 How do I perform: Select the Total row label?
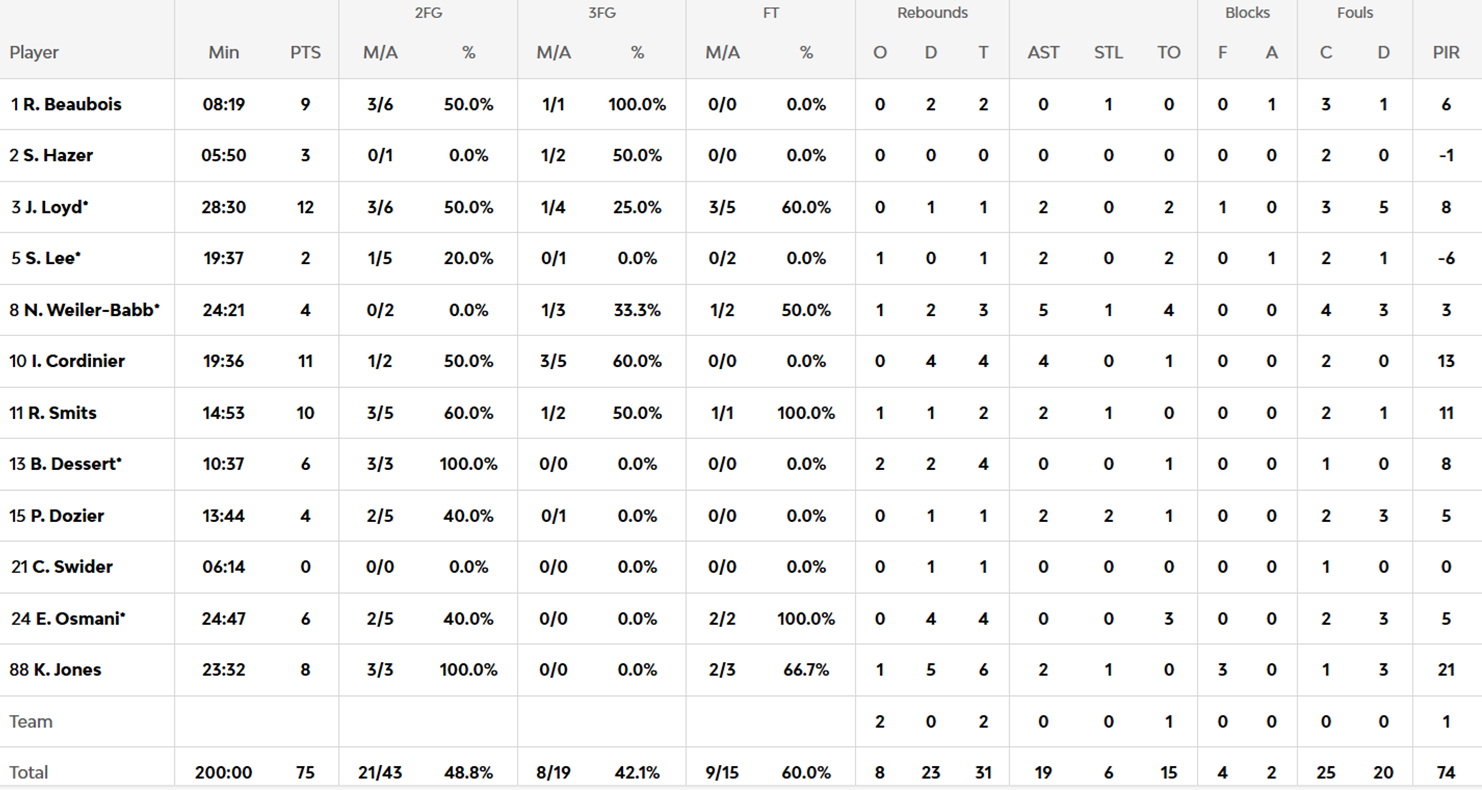(29, 772)
